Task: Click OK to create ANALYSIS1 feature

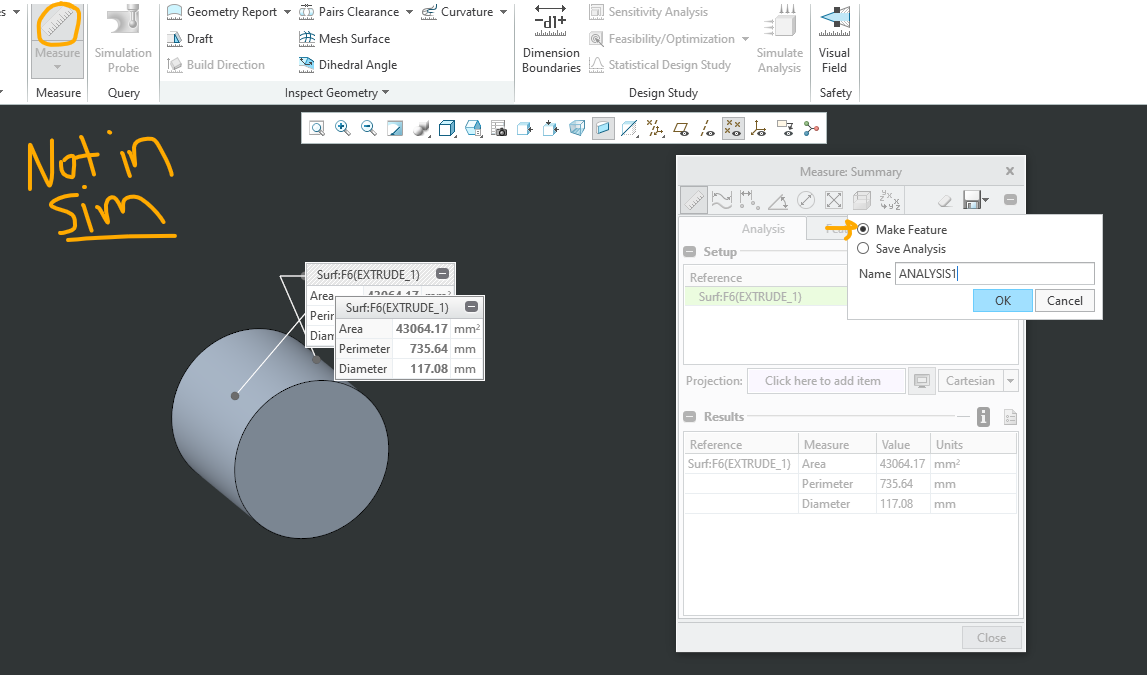Action: coord(1002,300)
